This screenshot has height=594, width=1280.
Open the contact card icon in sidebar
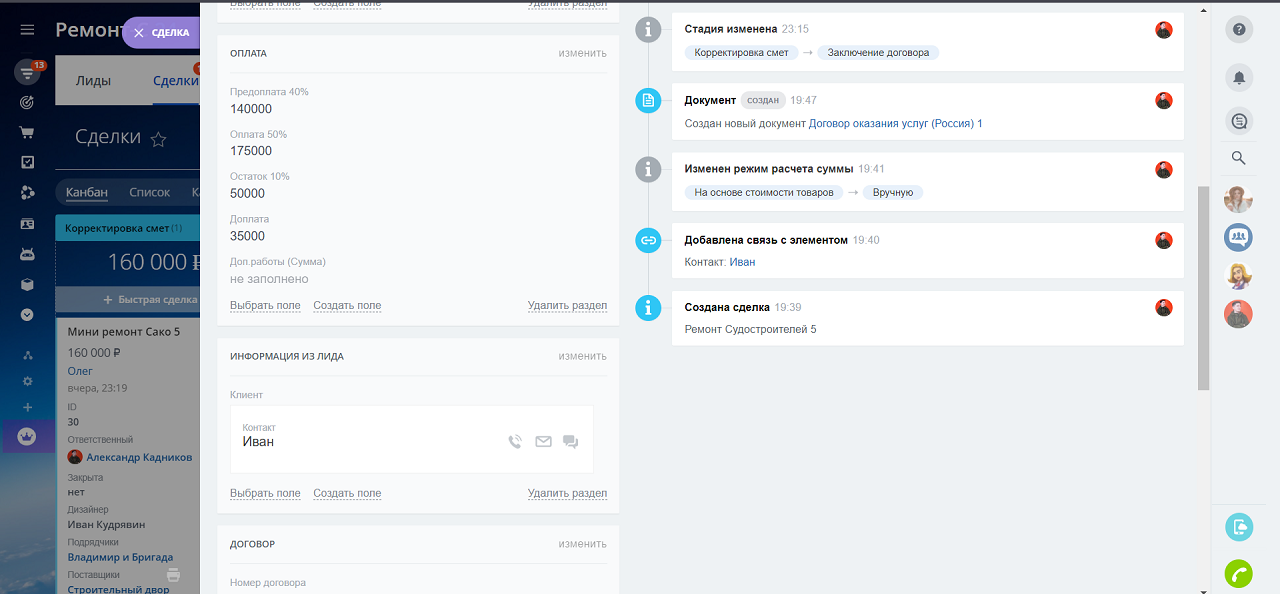[27, 224]
